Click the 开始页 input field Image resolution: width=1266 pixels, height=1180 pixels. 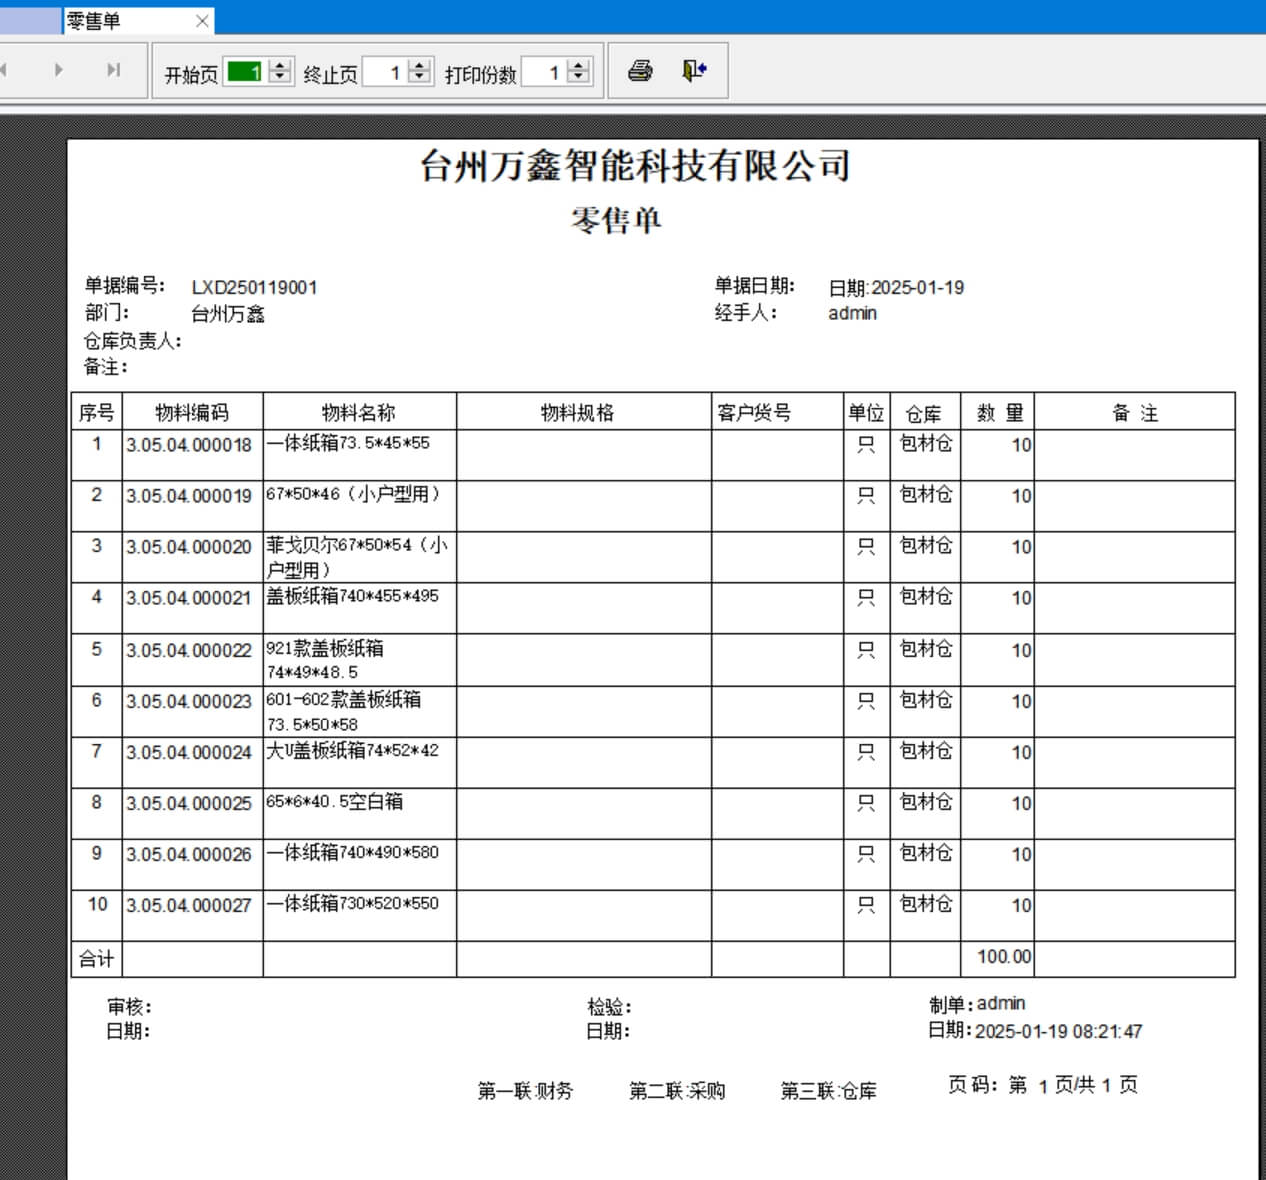click(245, 72)
